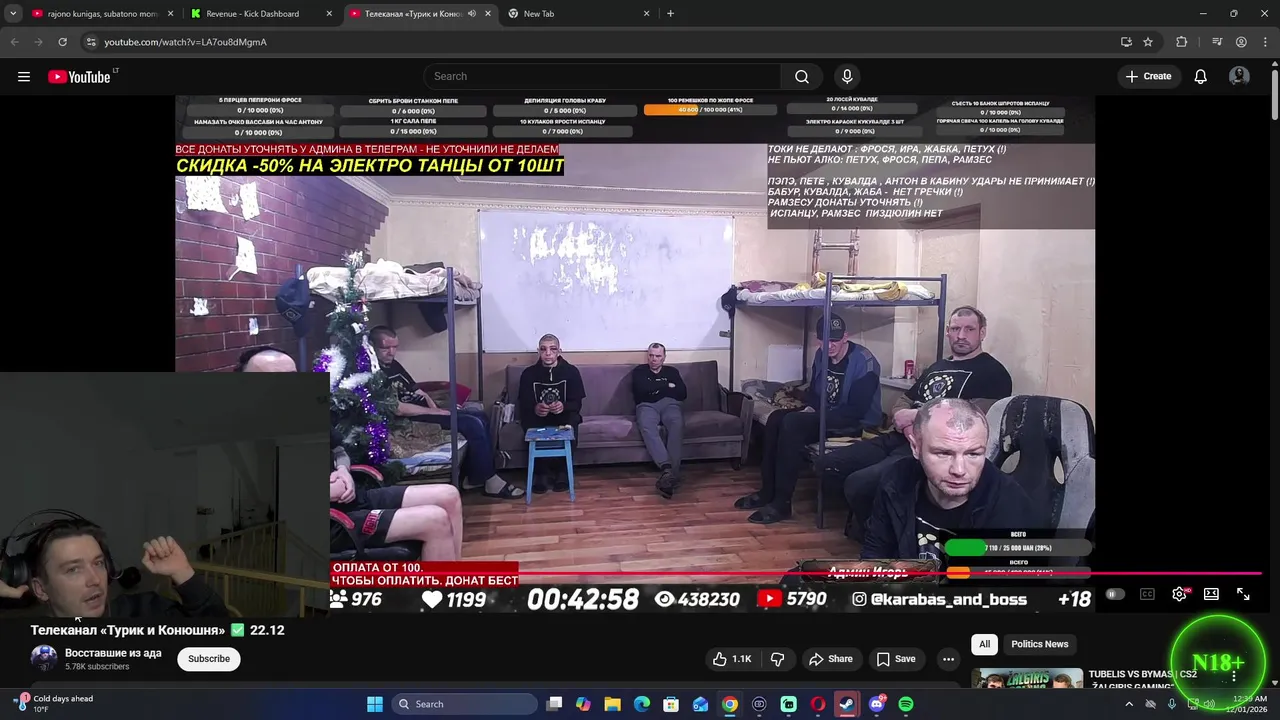1280x720 pixels.
Task: Open Task View on the taskbar
Action: pyautogui.click(x=555, y=704)
